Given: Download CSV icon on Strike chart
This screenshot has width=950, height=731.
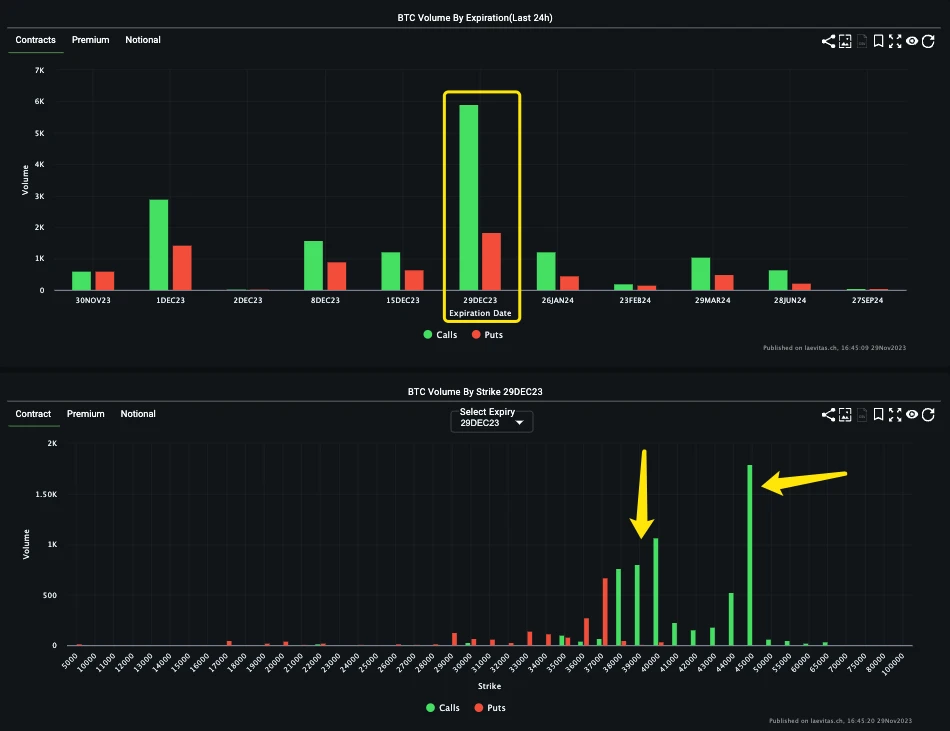Looking at the screenshot, I should click(x=861, y=415).
